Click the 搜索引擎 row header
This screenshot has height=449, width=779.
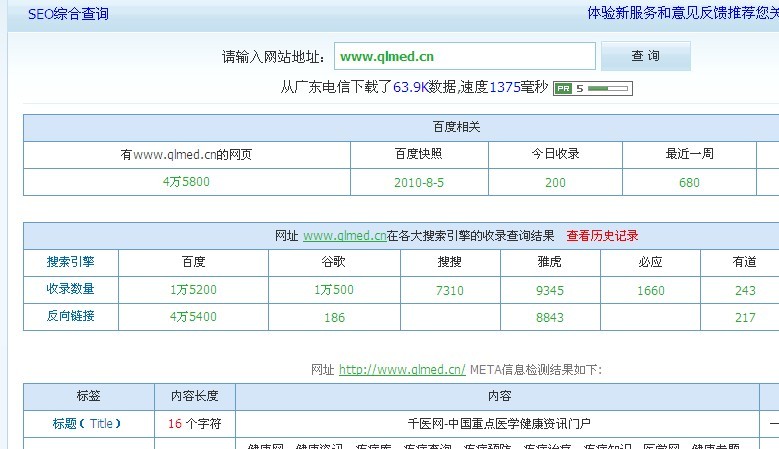(x=71, y=262)
